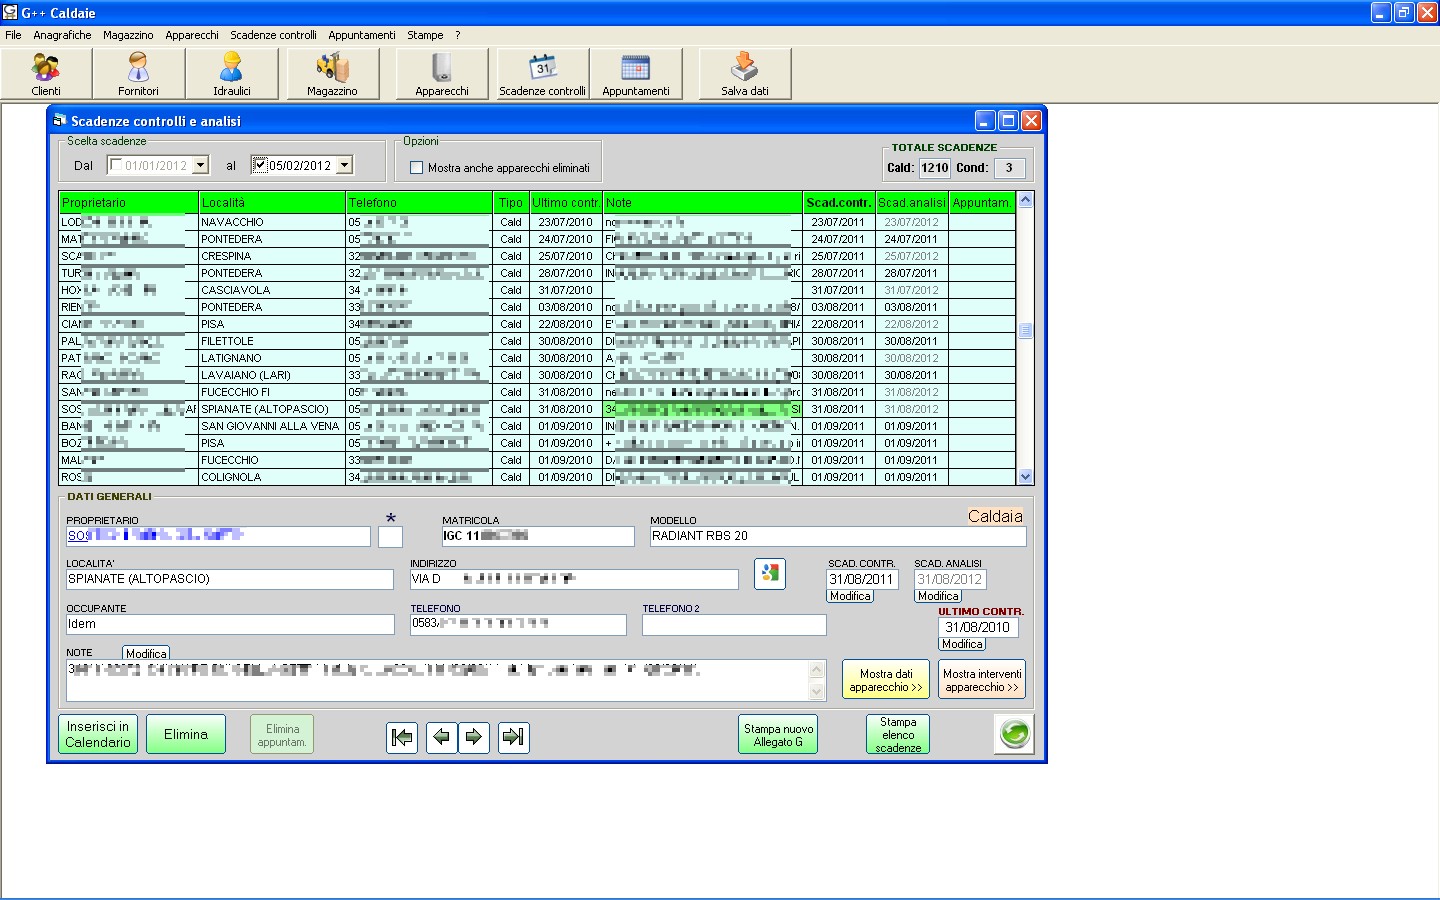Click the Elimina button
1440x900 pixels.
[x=186, y=734]
